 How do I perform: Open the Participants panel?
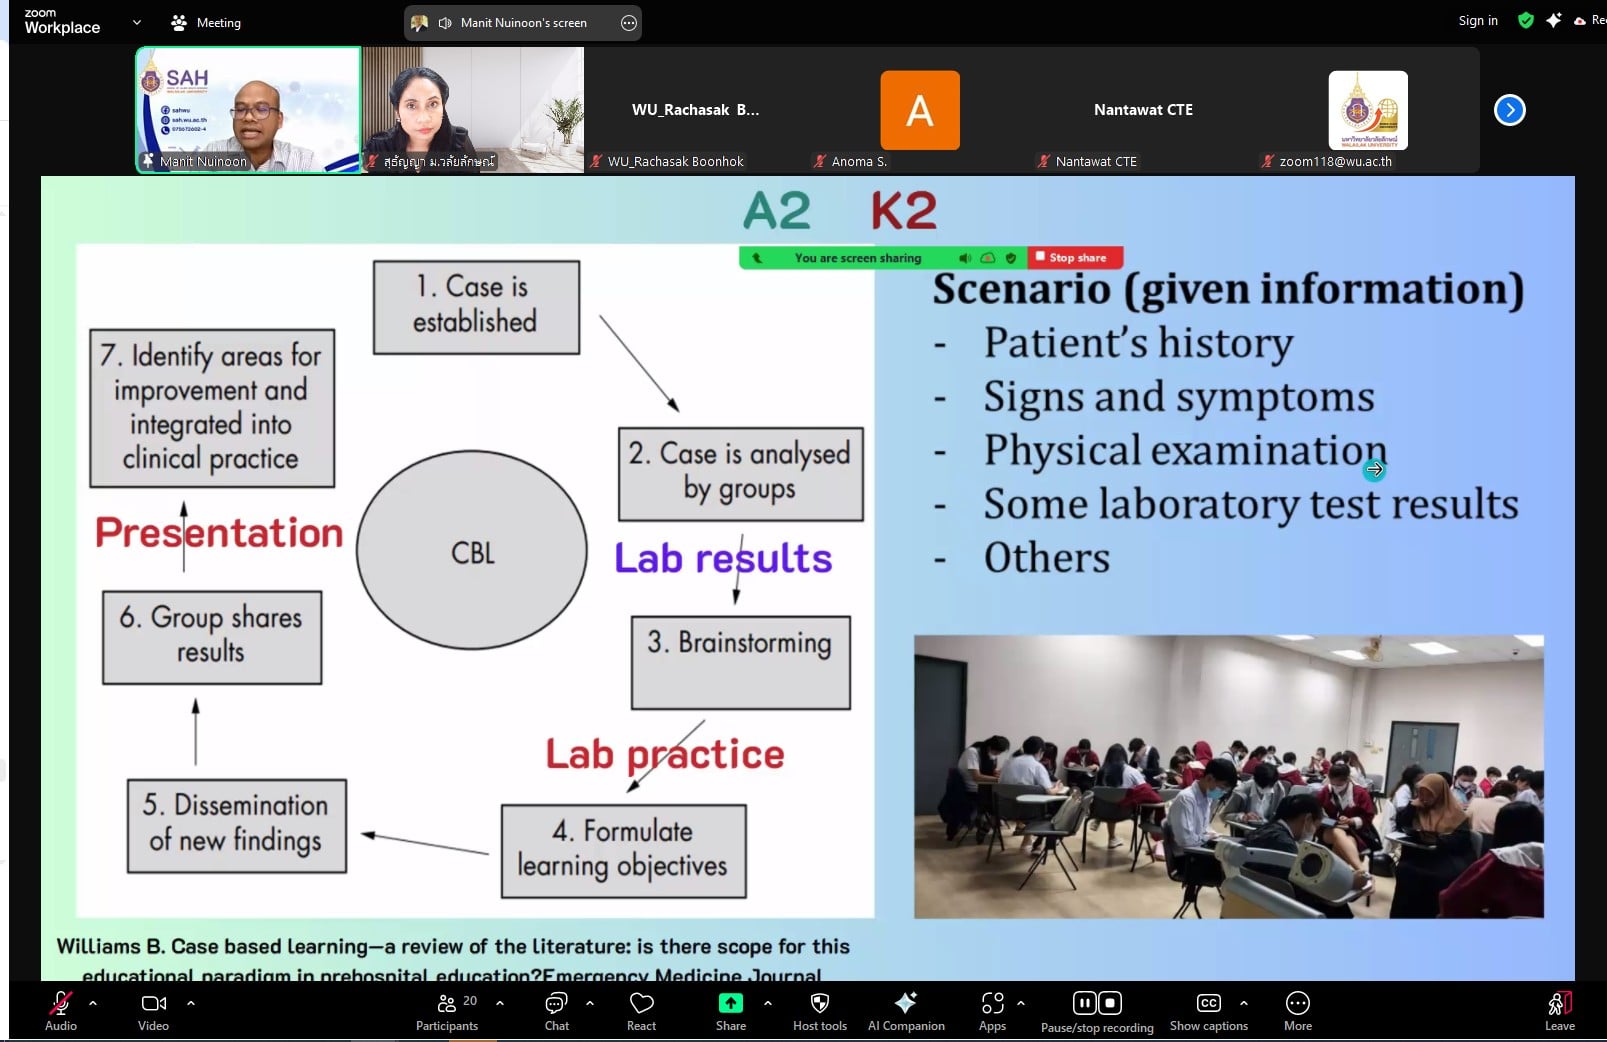pyautogui.click(x=447, y=1004)
